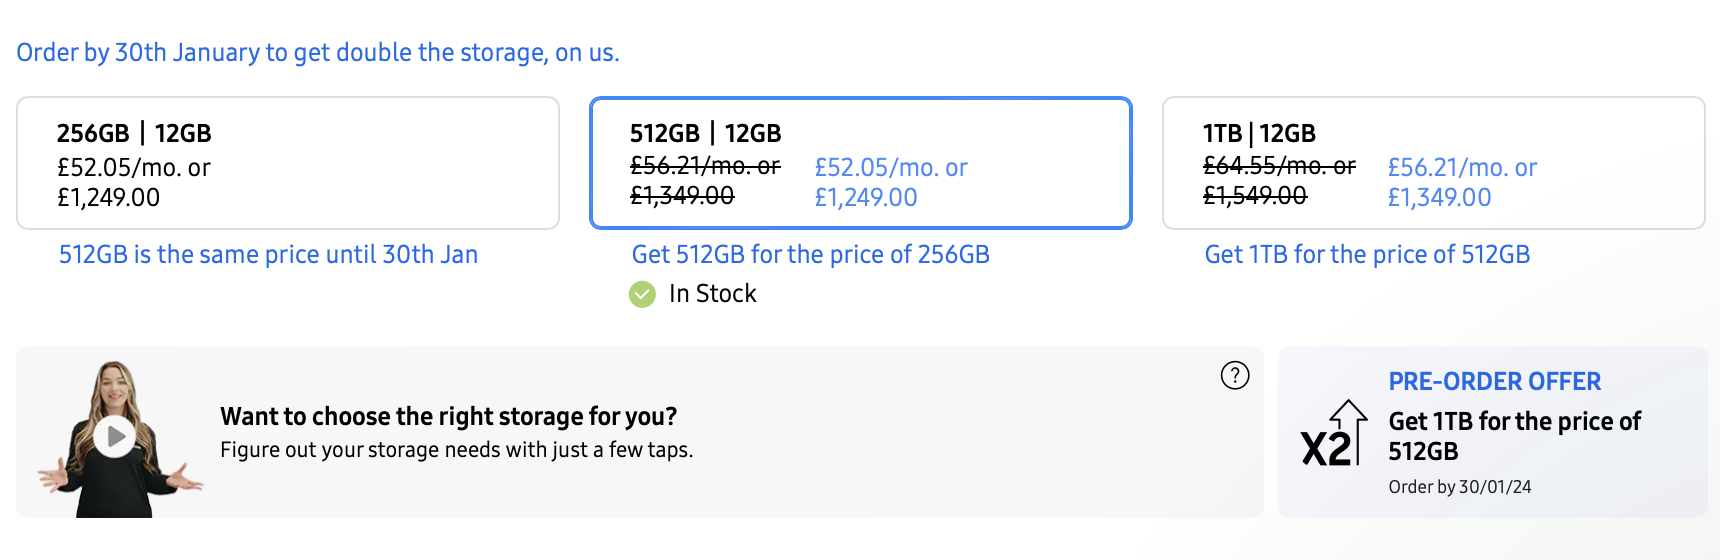Click the green In Stock checkmark icon

click(642, 294)
